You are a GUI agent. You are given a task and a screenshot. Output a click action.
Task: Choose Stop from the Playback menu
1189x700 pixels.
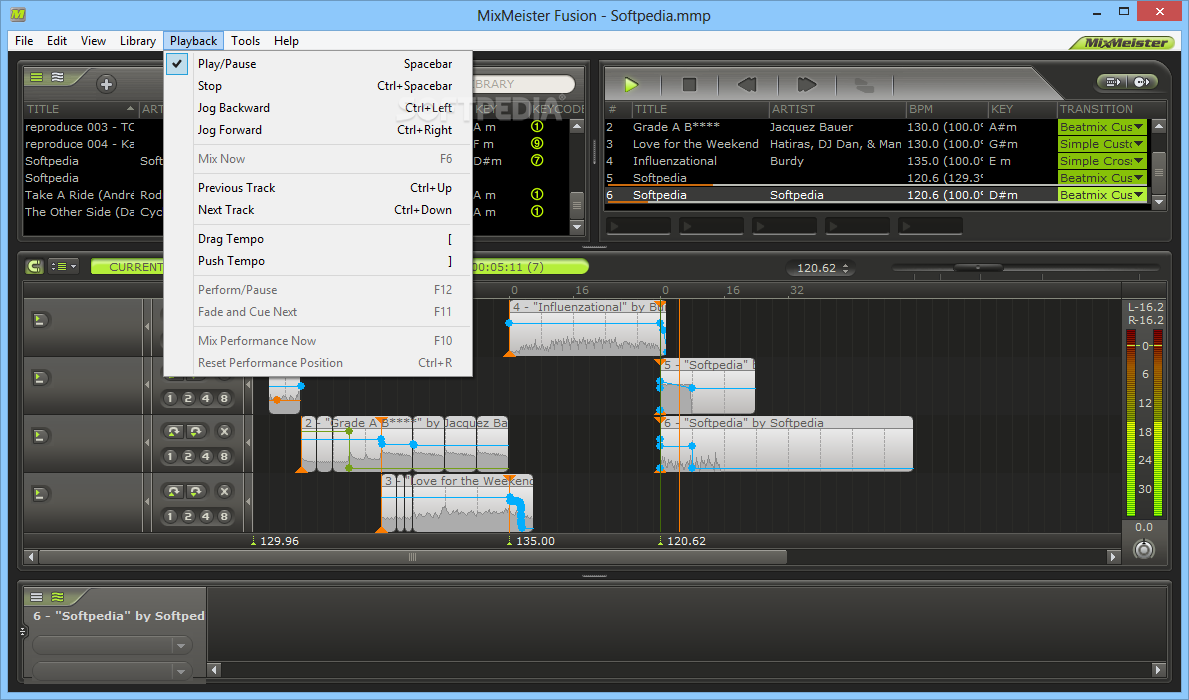[318, 86]
